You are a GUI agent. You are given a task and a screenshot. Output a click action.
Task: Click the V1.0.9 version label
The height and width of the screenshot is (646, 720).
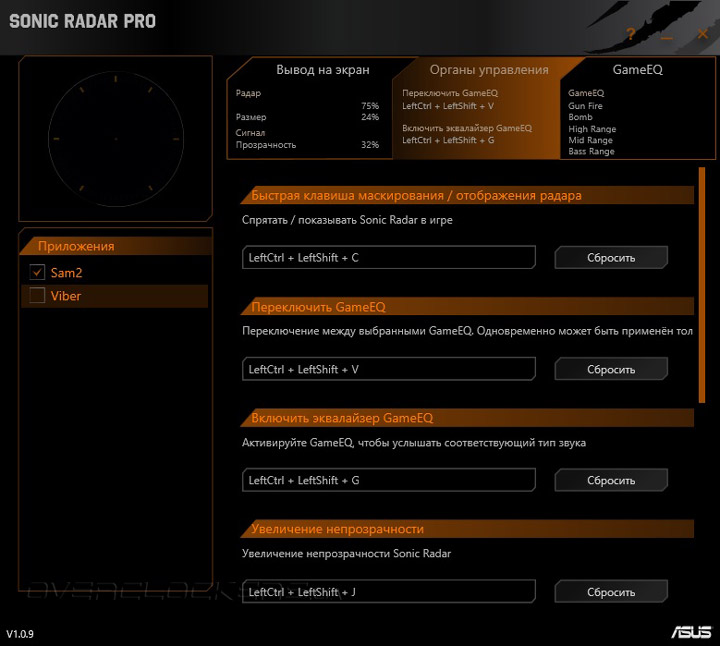pyautogui.click(x=20, y=634)
